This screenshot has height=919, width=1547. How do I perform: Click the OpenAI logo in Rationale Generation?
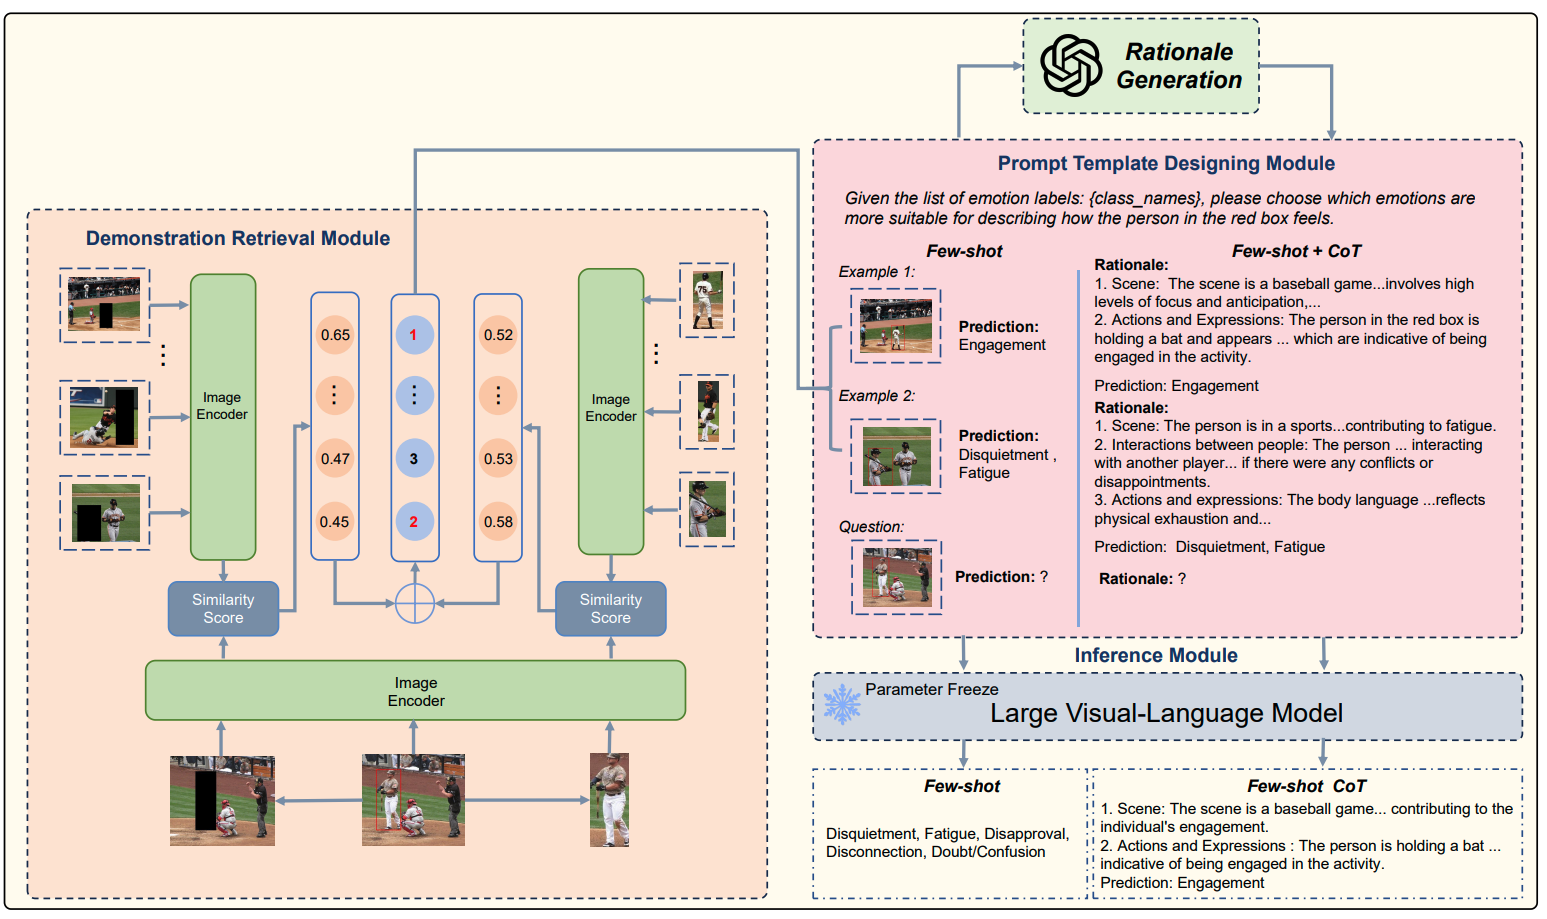point(1070,65)
